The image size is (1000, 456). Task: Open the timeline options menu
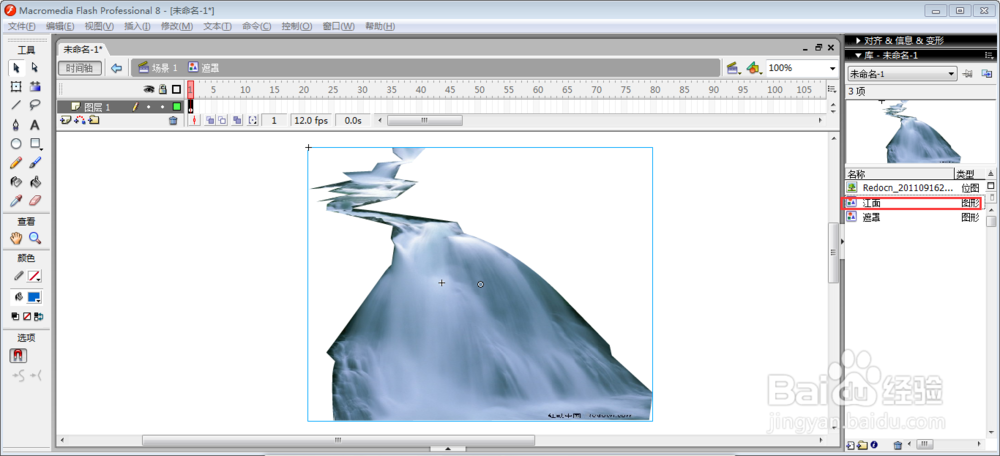click(832, 89)
